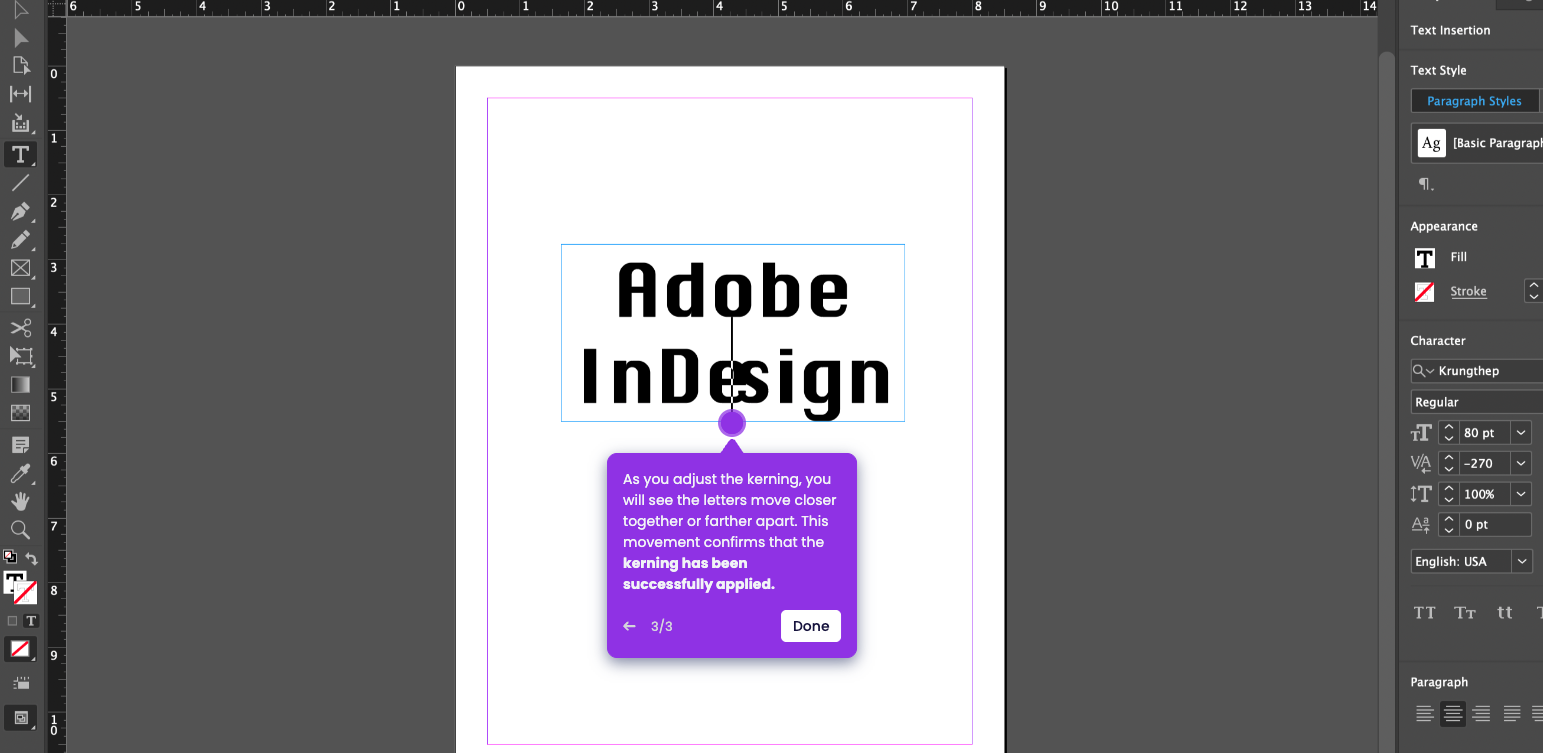Image resolution: width=1543 pixels, height=753 pixels.
Task: Click the baseline shift 0 pt field
Action: 1495,524
